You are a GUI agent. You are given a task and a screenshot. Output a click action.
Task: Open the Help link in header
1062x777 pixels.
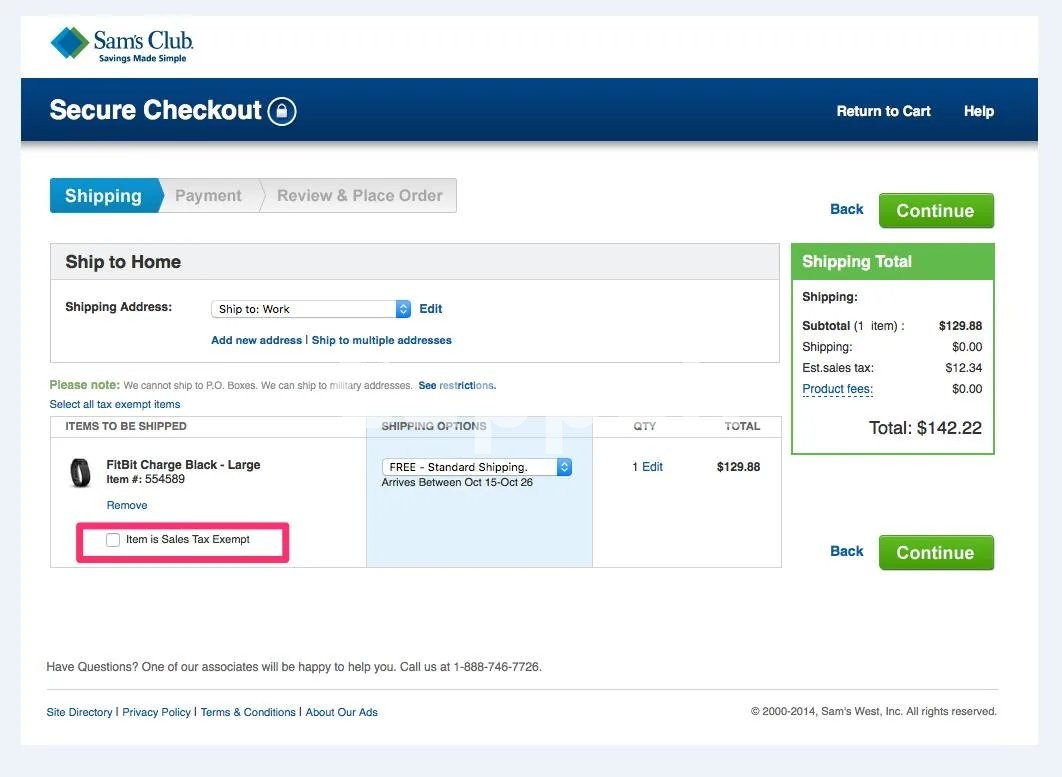click(978, 111)
